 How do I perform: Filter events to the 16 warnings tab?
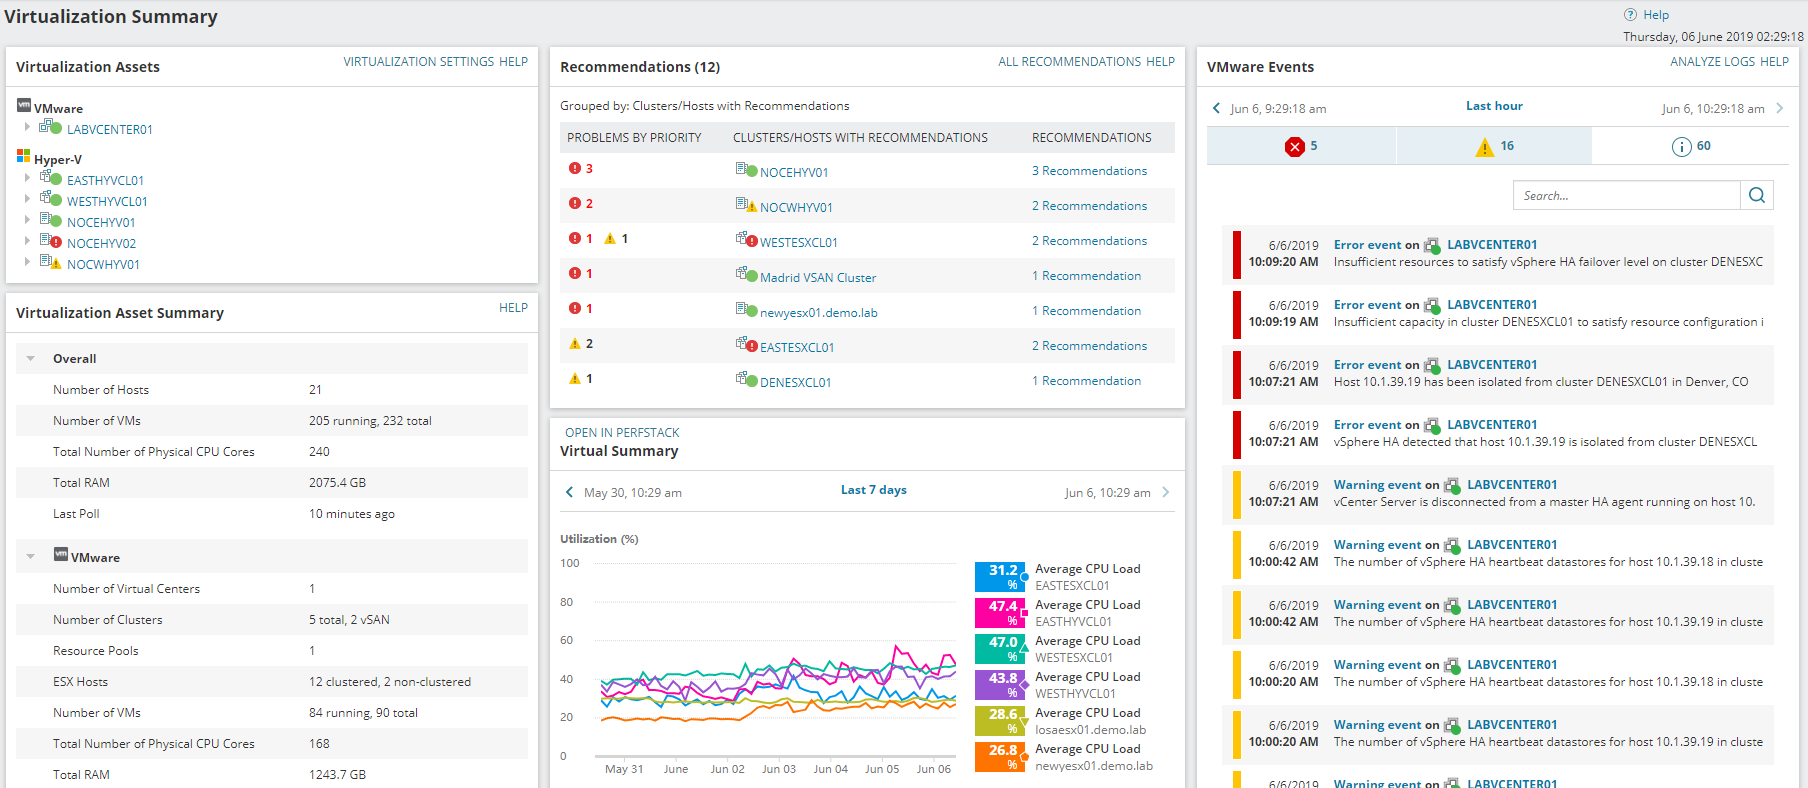1494,146
